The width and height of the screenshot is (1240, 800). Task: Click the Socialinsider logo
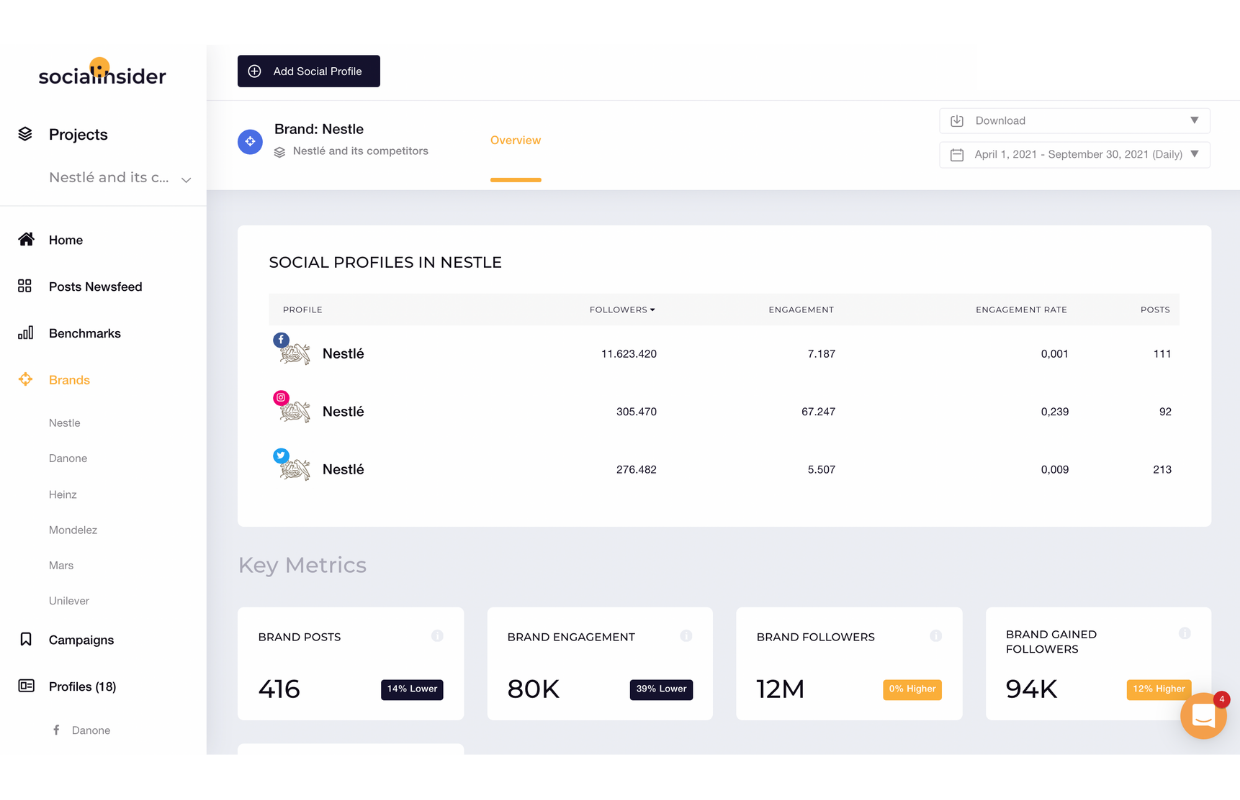coord(102,72)
